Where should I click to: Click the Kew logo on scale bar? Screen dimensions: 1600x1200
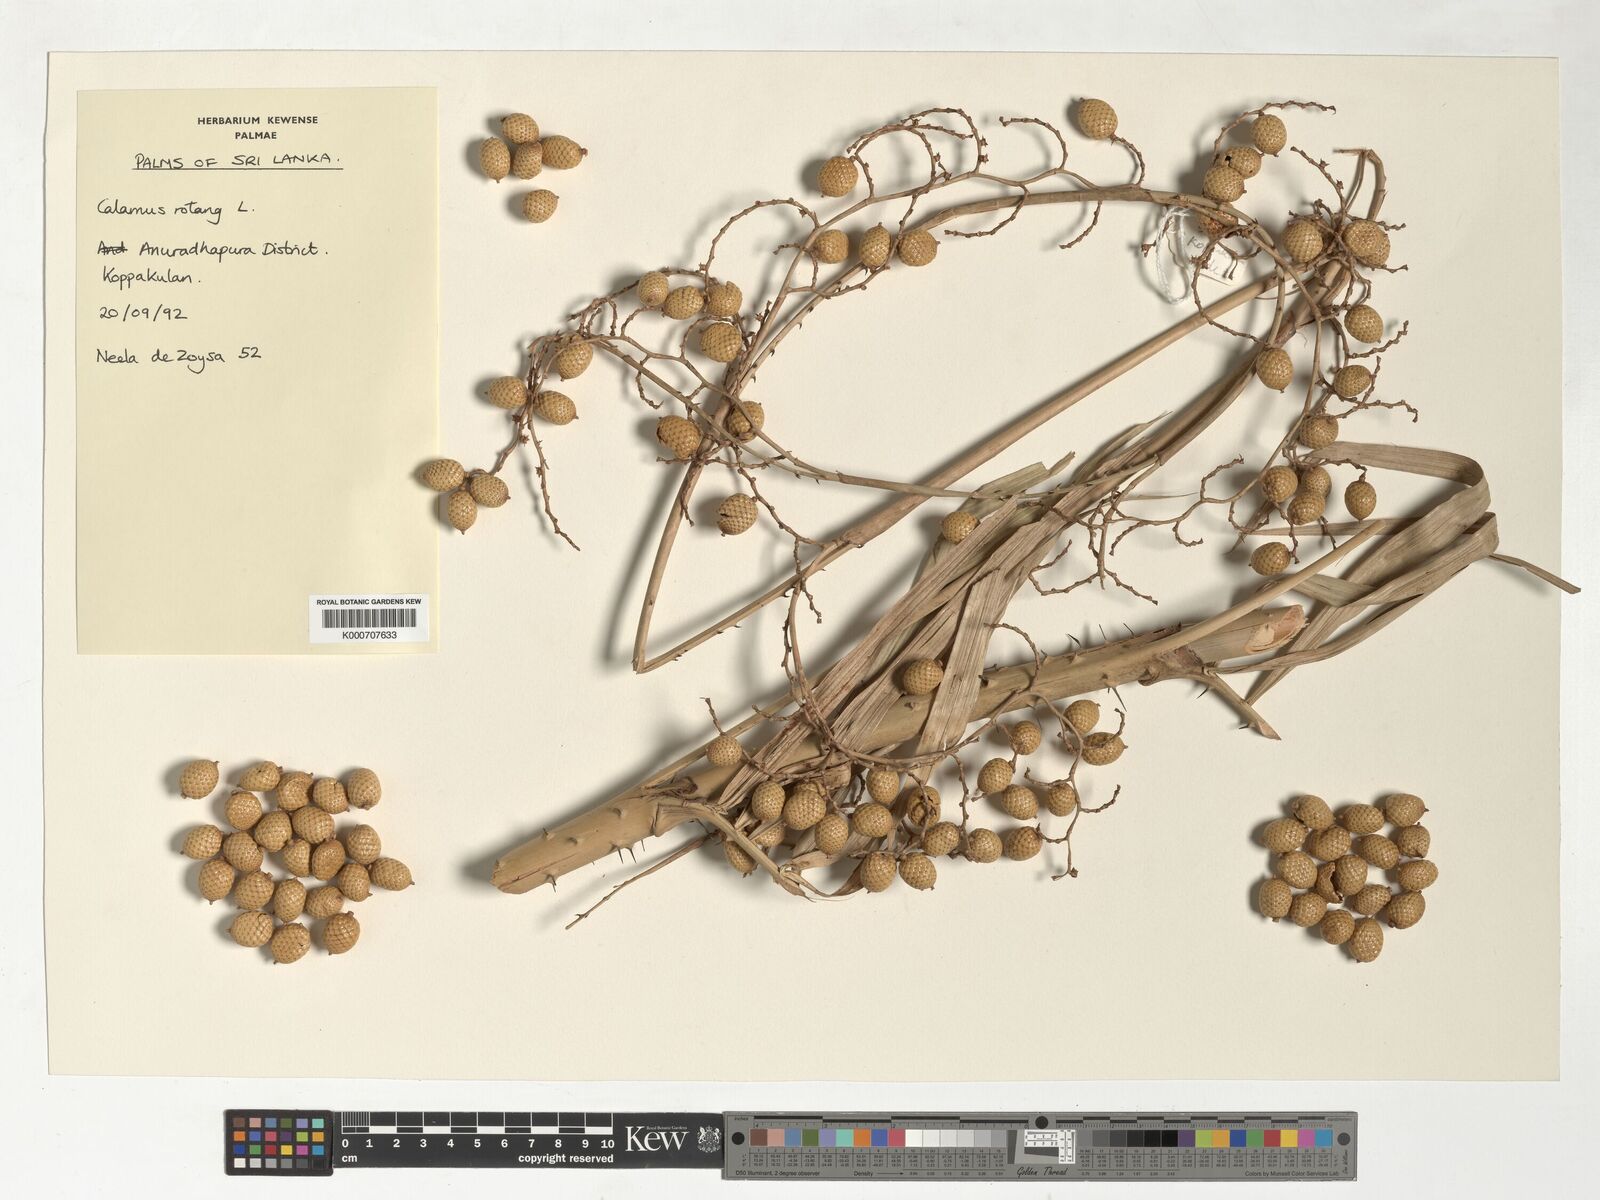point(655,1139)
